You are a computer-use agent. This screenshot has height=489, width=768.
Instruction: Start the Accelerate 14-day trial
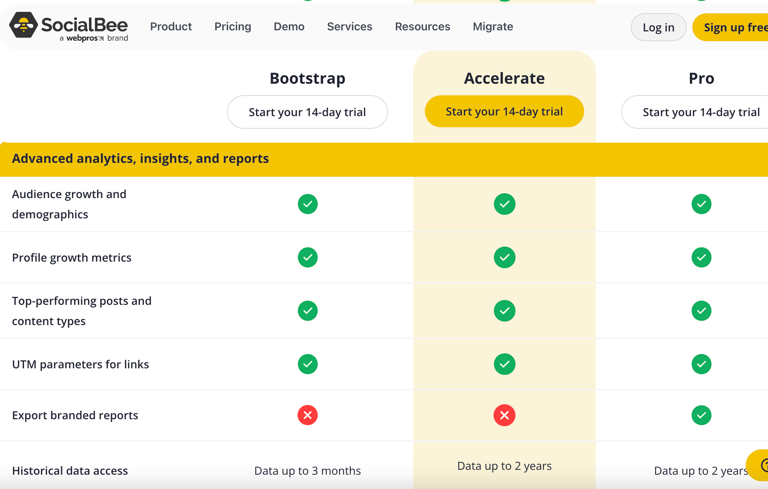click(x=504, y=112)
